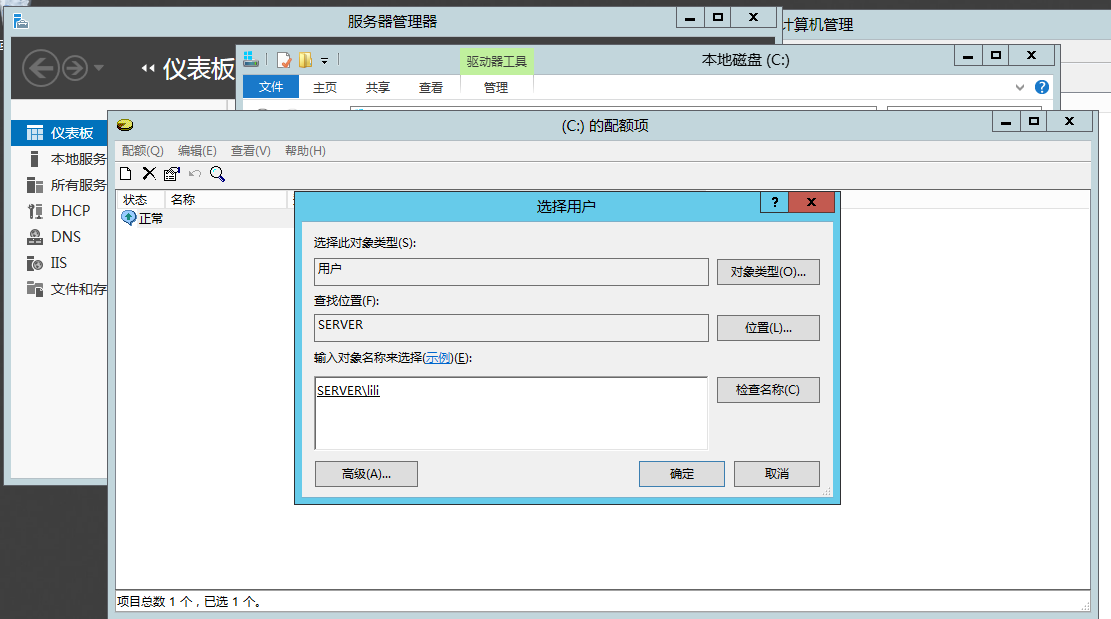Click the delete quota entry icon
Image resolution: width=1111 pixels, height=619 pixels.
[x=149, y=174]
